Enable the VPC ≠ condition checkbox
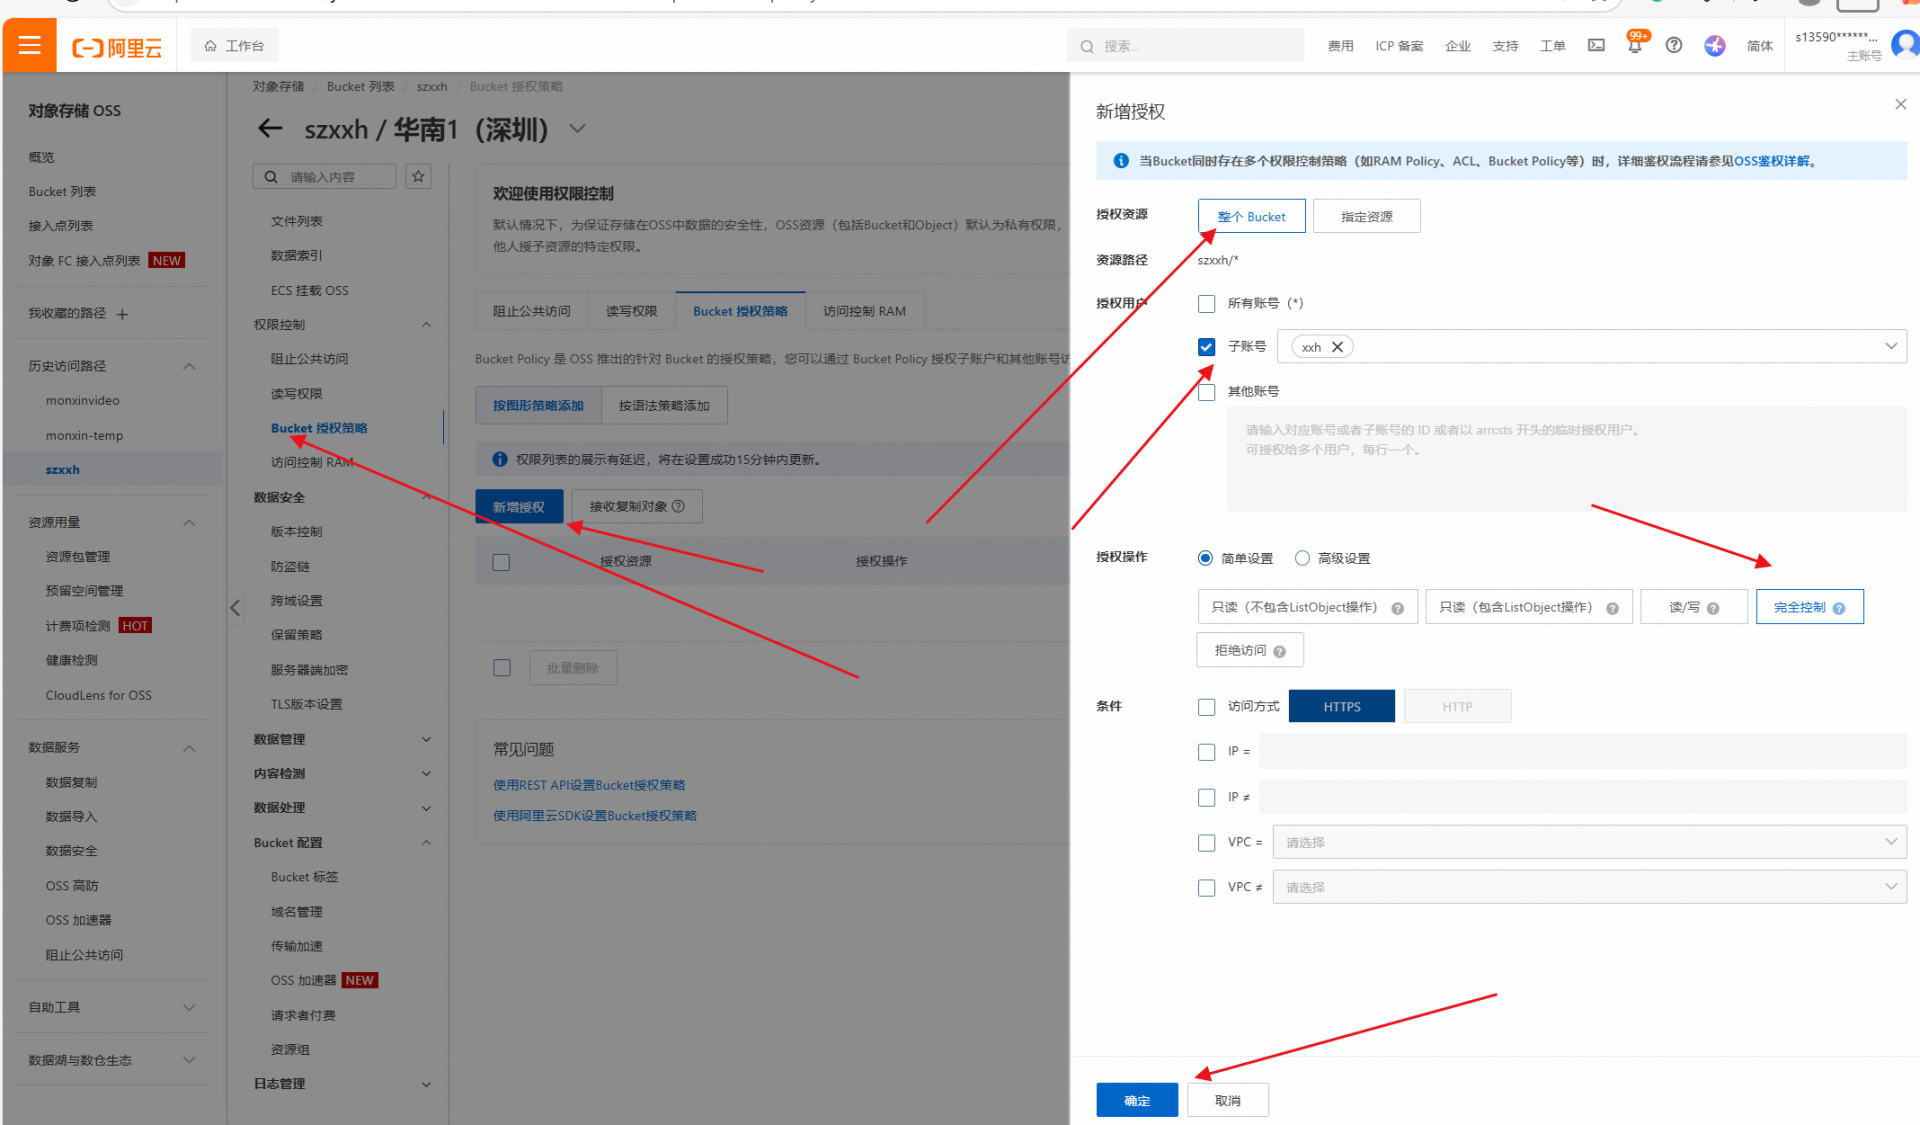The image size is (1920, 1125). tap(1207, 888)
